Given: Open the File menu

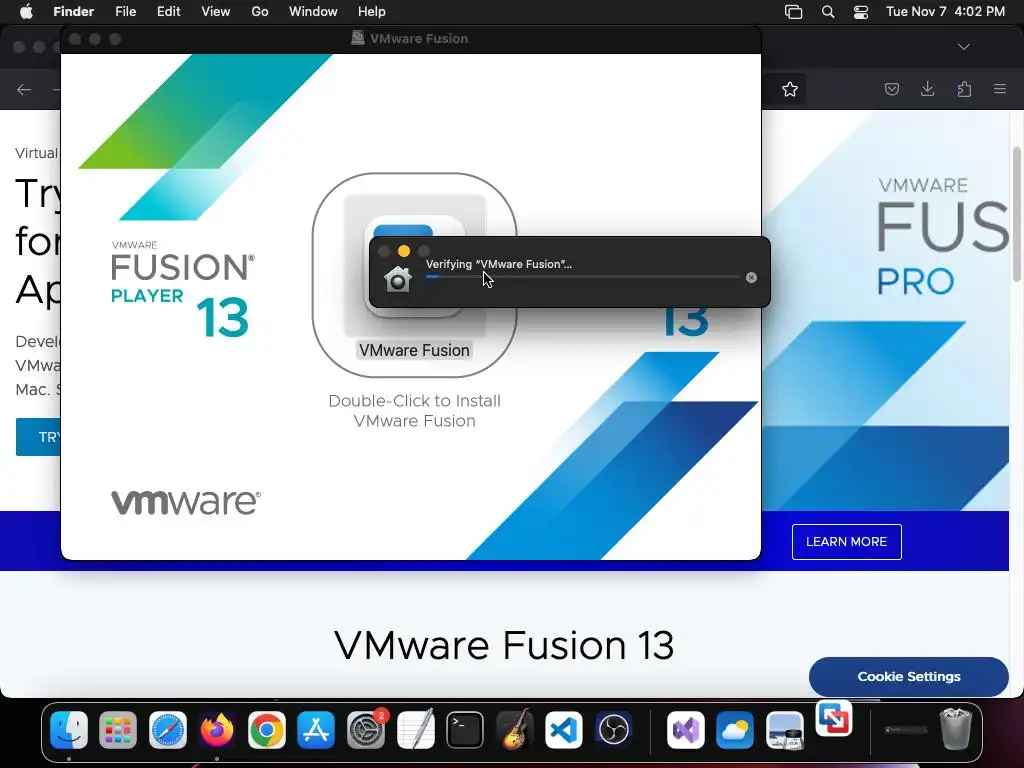Looking at the screenshot, I should coord(125,12).
